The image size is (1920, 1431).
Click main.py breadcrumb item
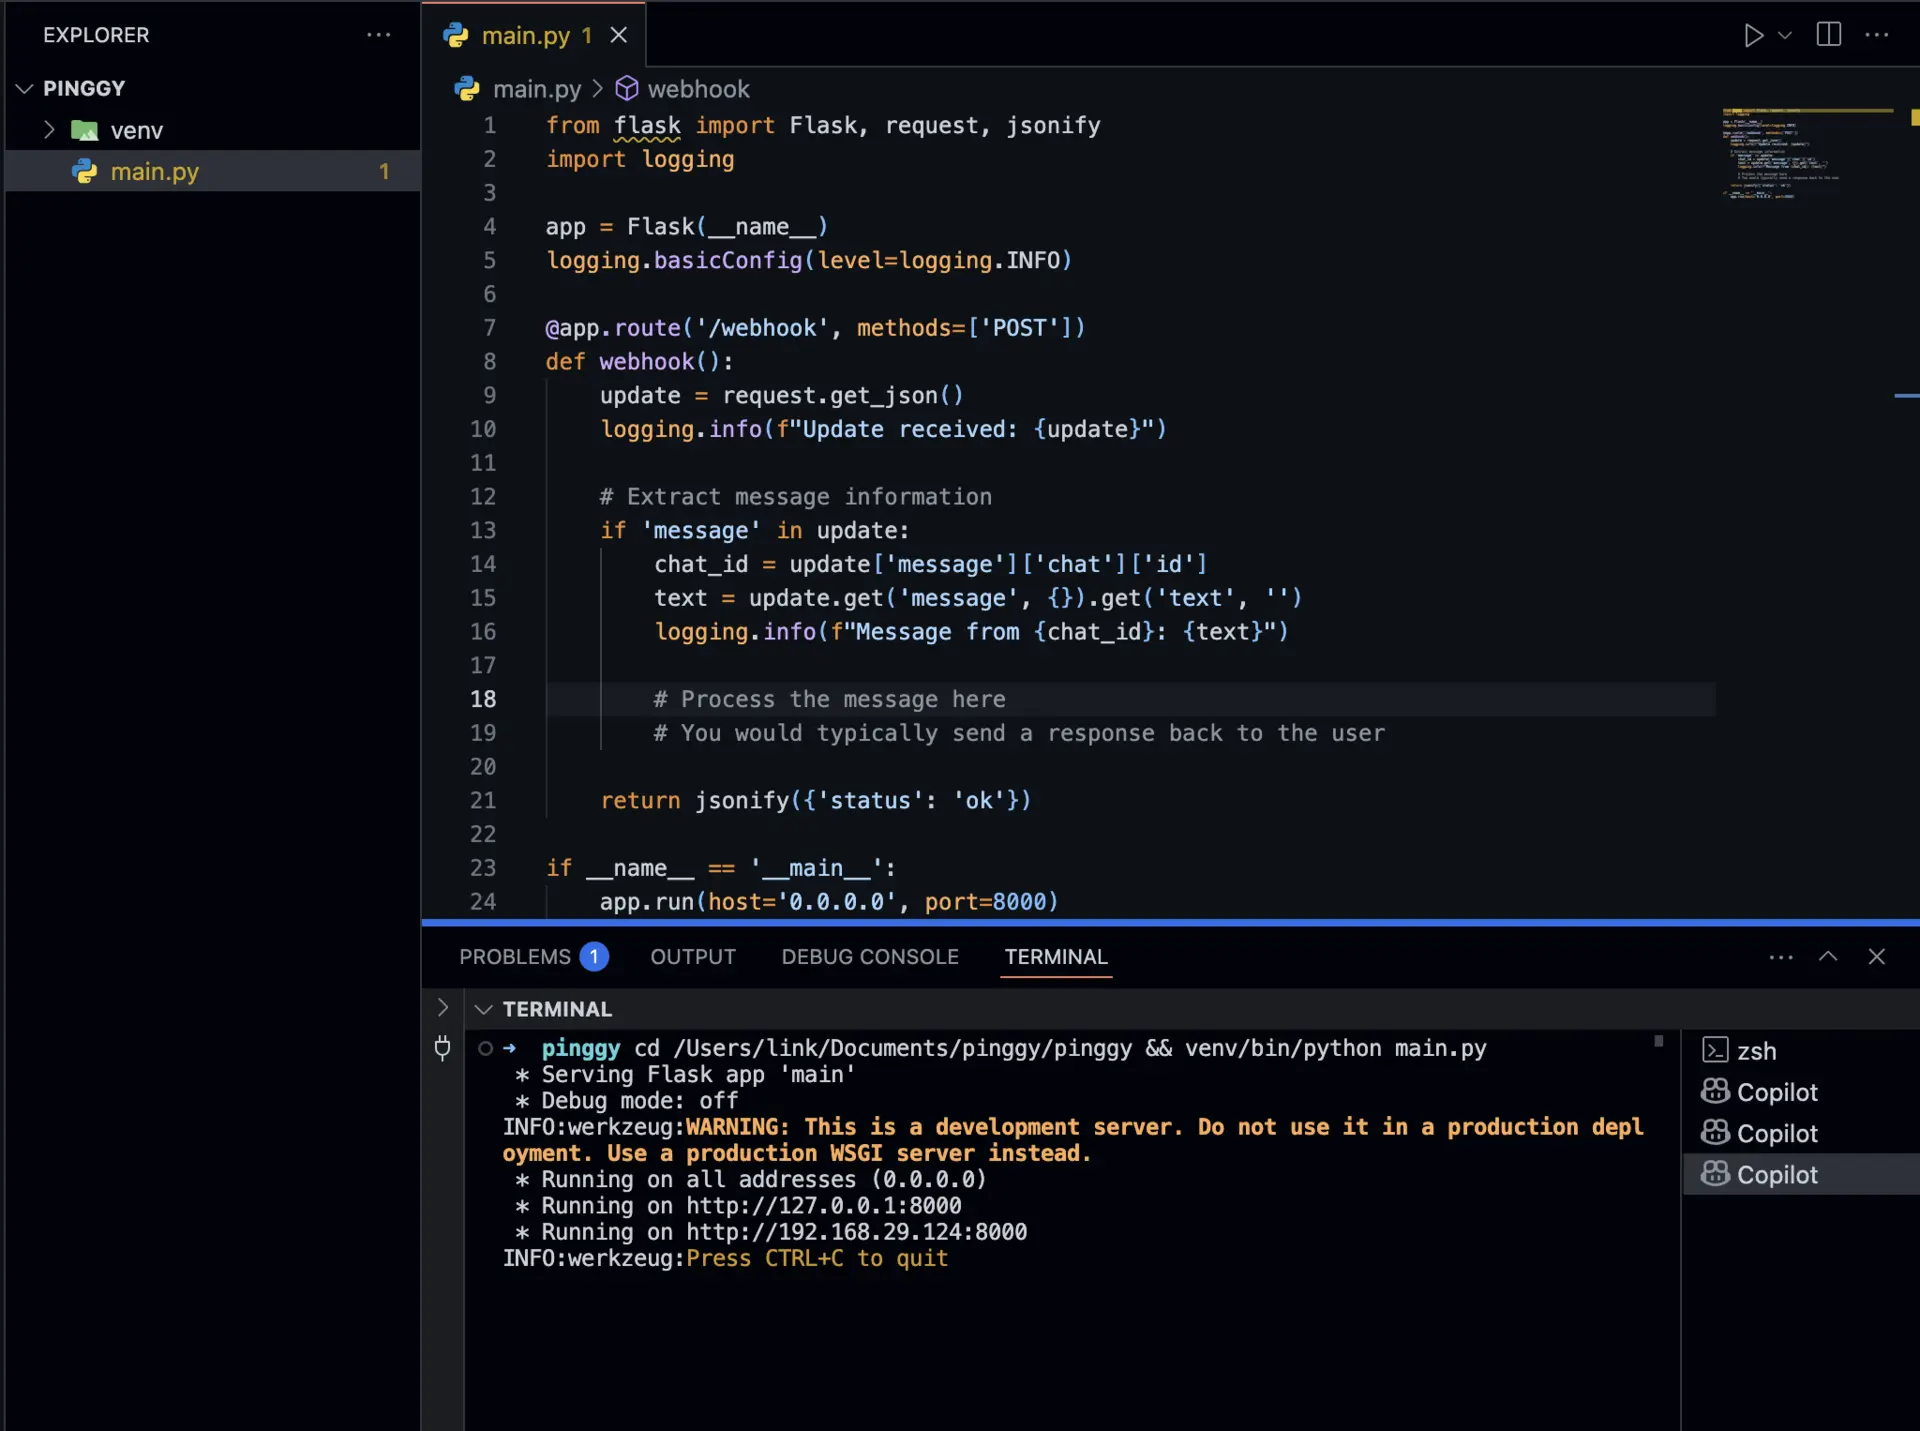point(536,89)
